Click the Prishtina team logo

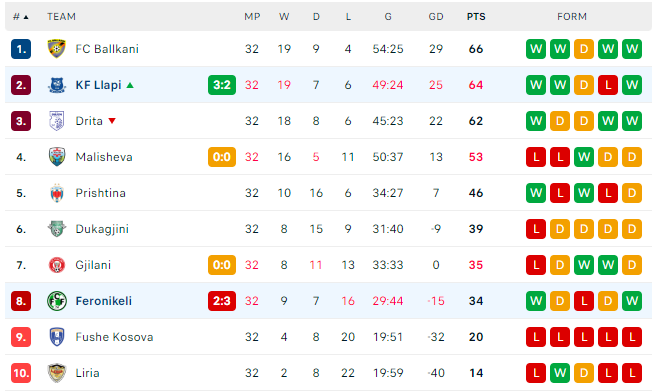coord(57,193)
